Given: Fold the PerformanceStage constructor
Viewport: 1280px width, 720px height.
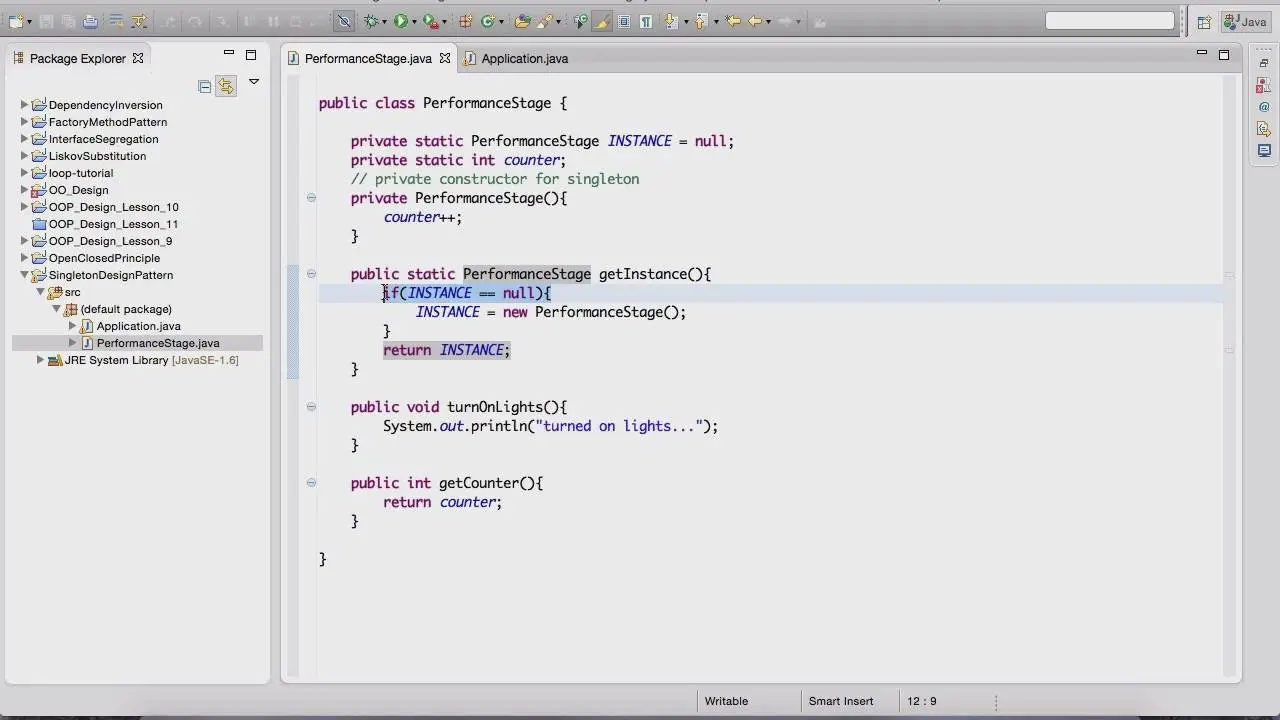Looking at the screenshot, I should pyautogui.click(x=311, y=198).
